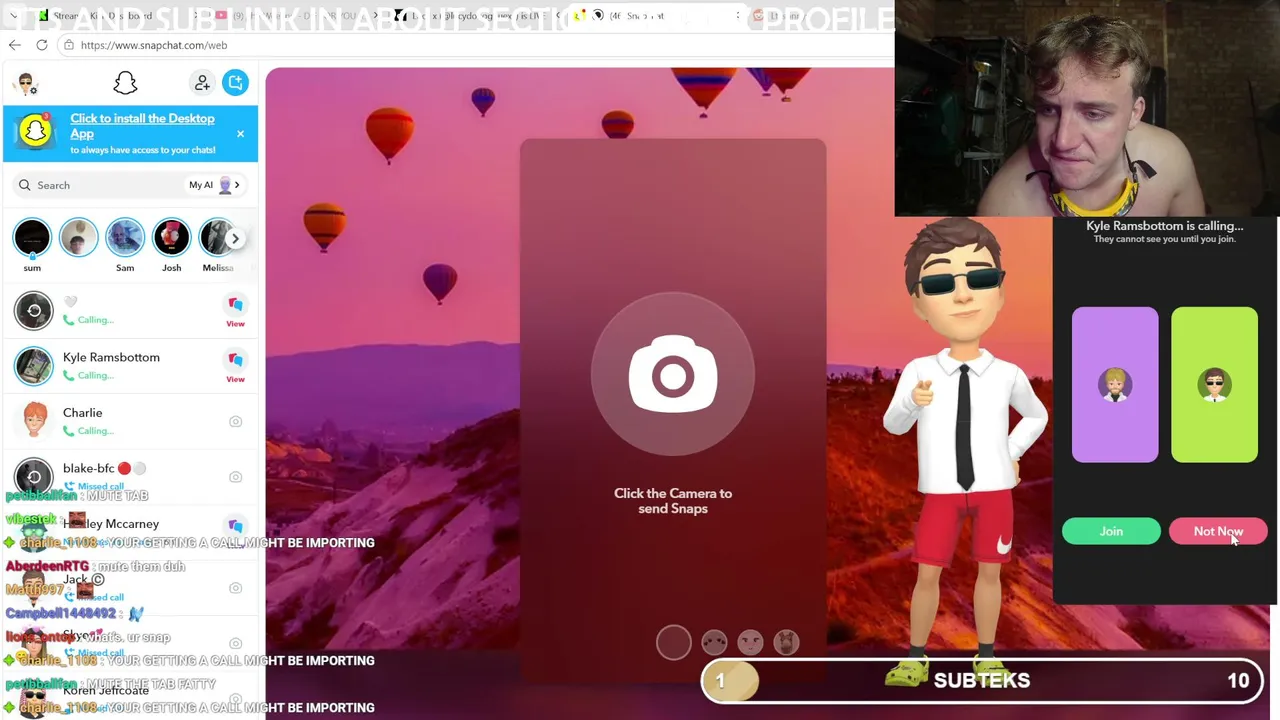Screen dimensions: 1280x720
Task: View Josh's story thumbnail
Action: tap(172, 238)
